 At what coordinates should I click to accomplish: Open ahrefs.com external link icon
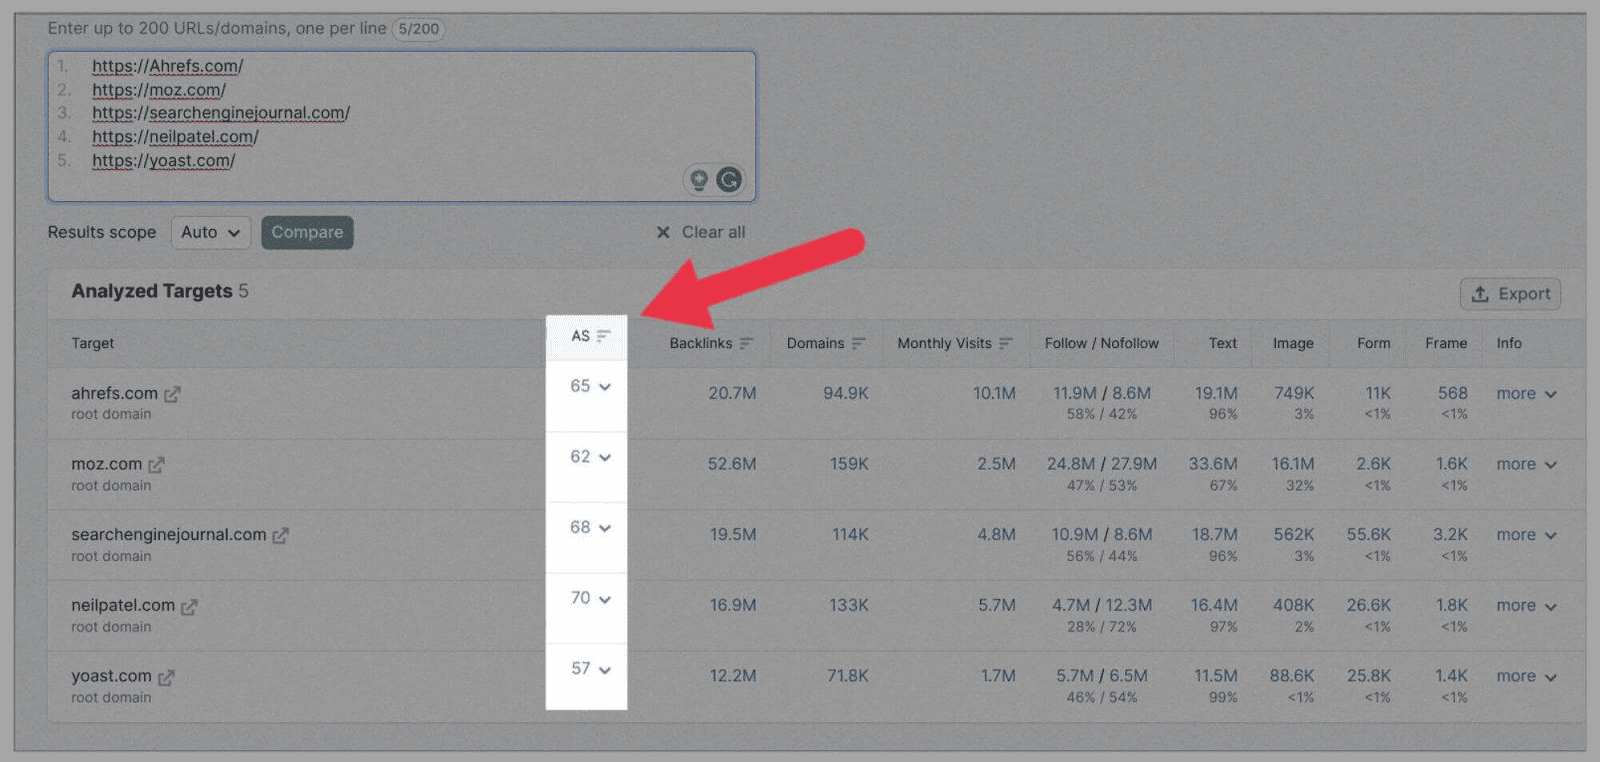pyautogui.click(x=172, y=394)
